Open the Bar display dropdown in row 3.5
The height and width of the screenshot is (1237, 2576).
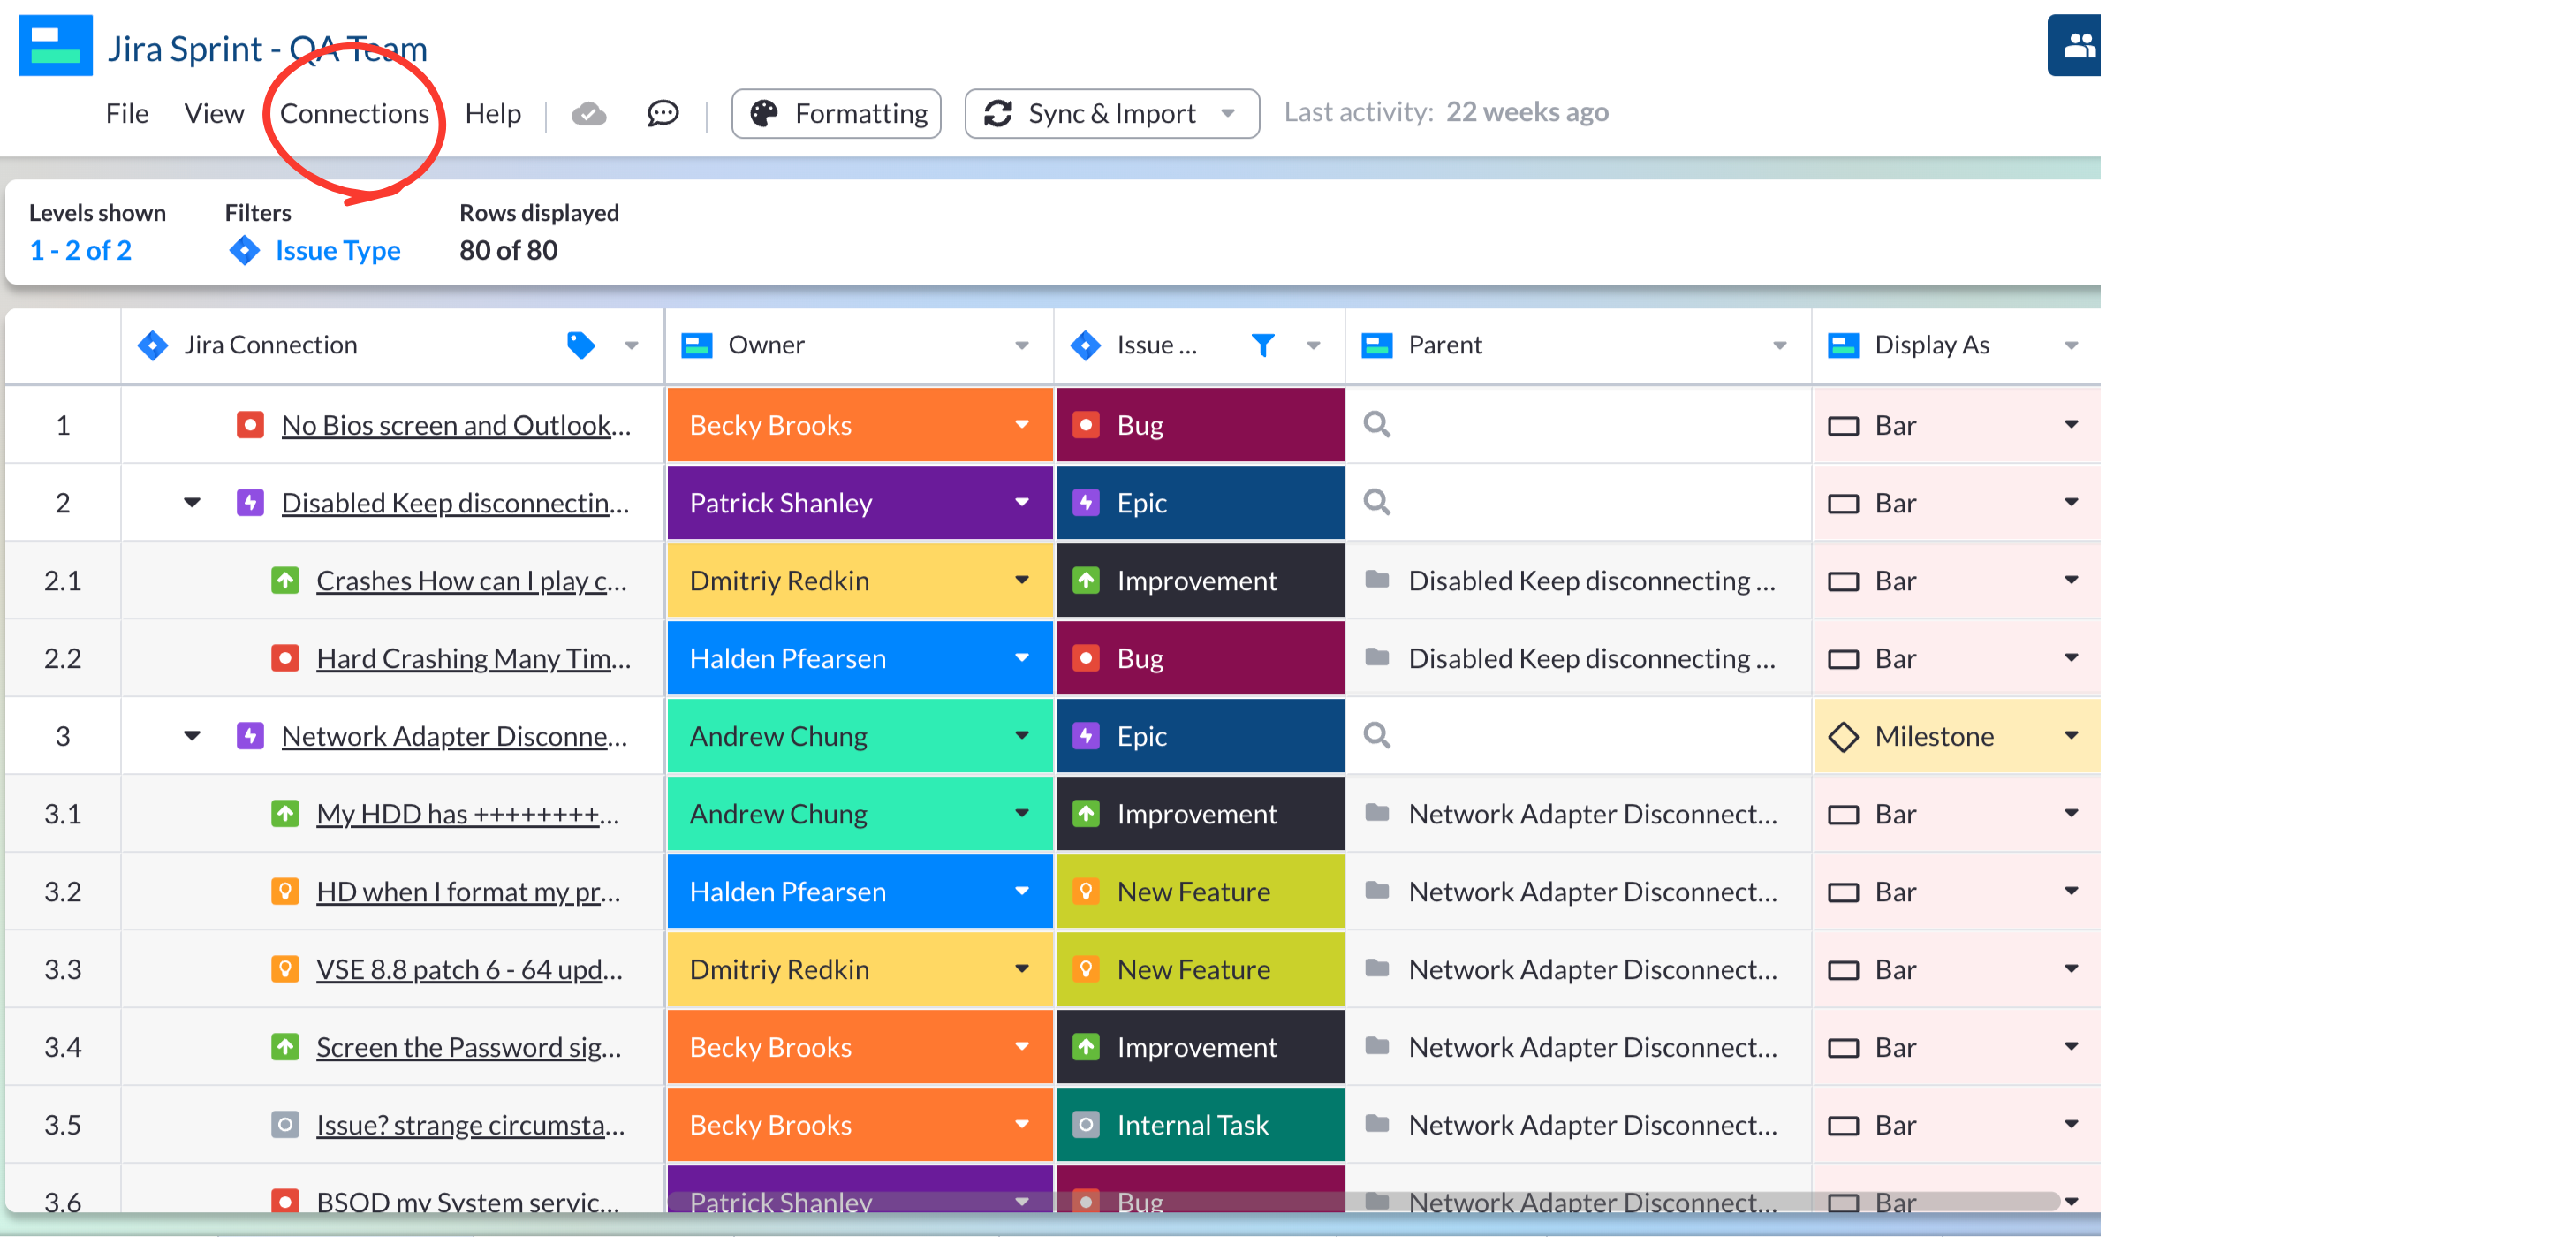coord(2071,1125)
